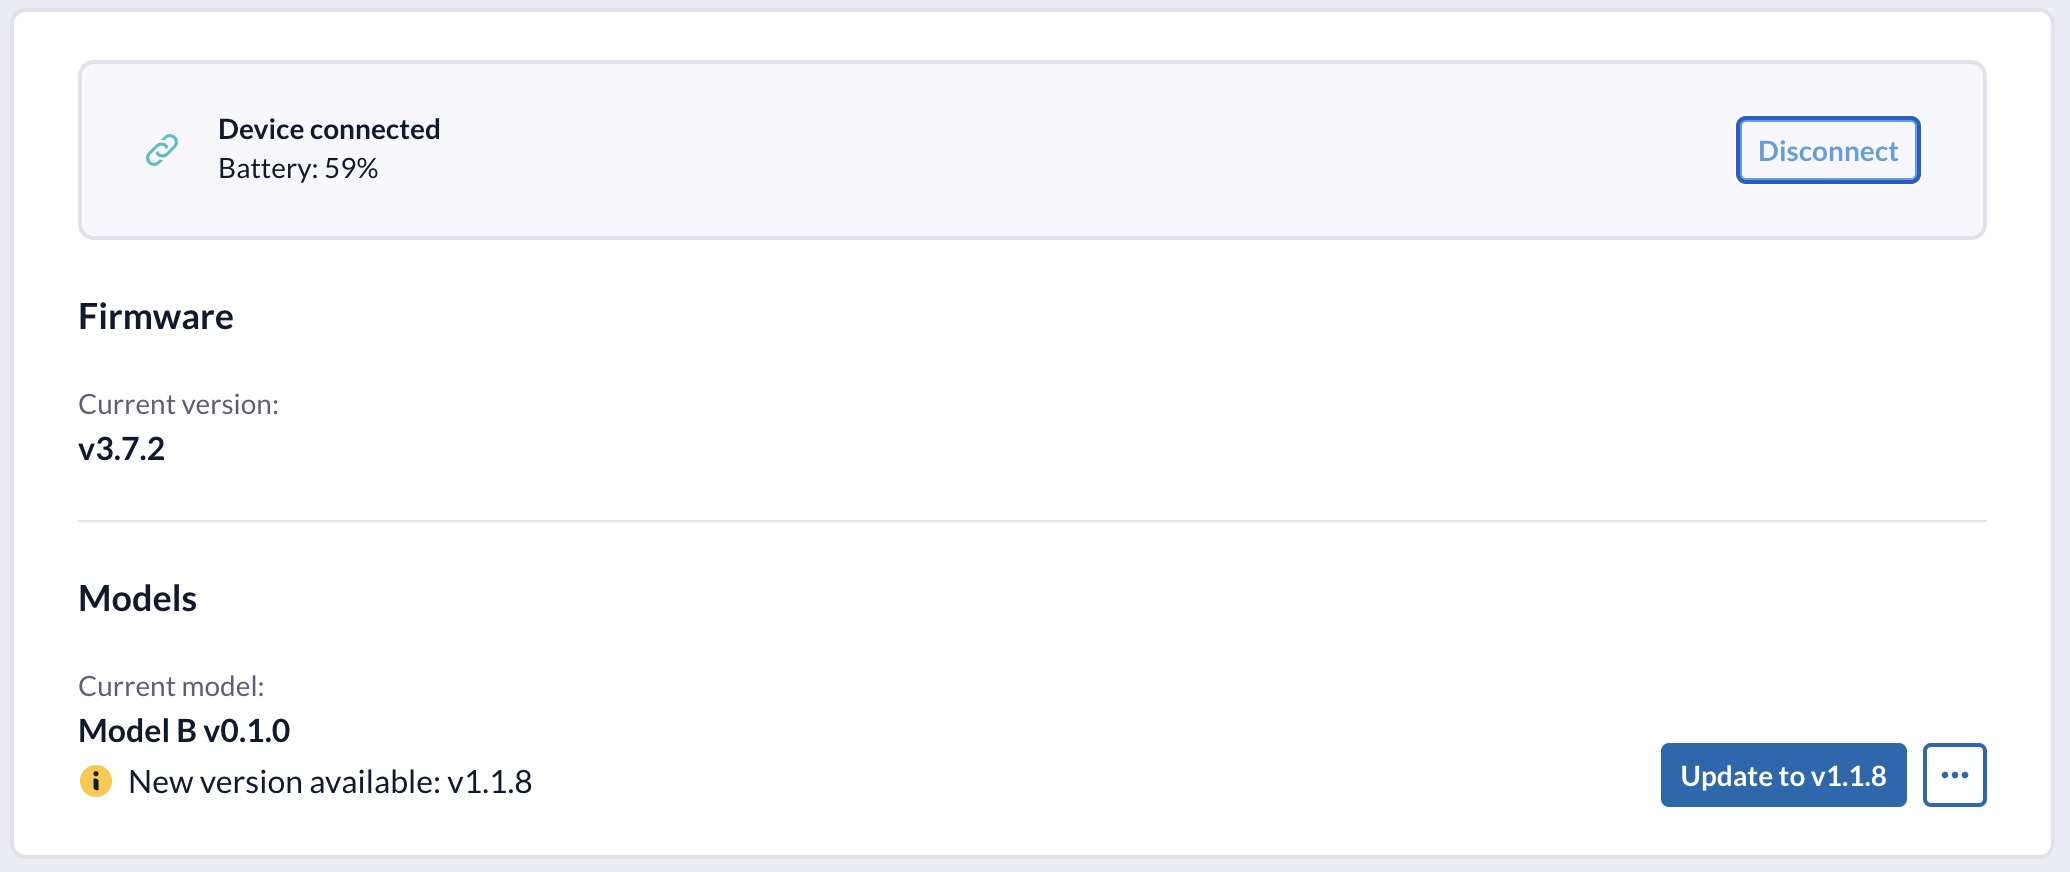The height and width of the screenshot is (872, 2070).
Task: Select the Device connected status title
Action: pyautogui.click(x=329, y=129)
